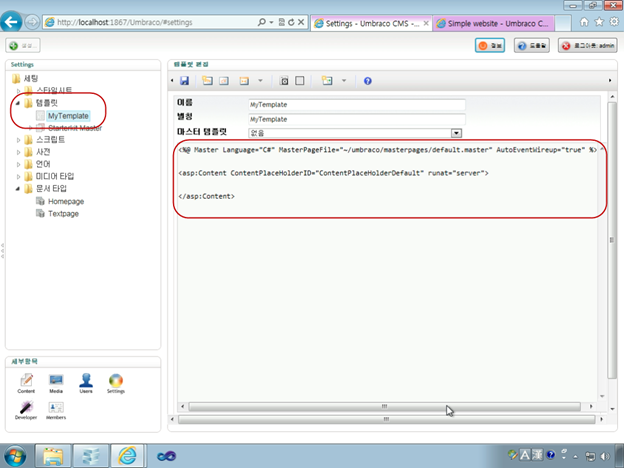Collapse the 템플릿 folder in tree

tap(18, 103)
